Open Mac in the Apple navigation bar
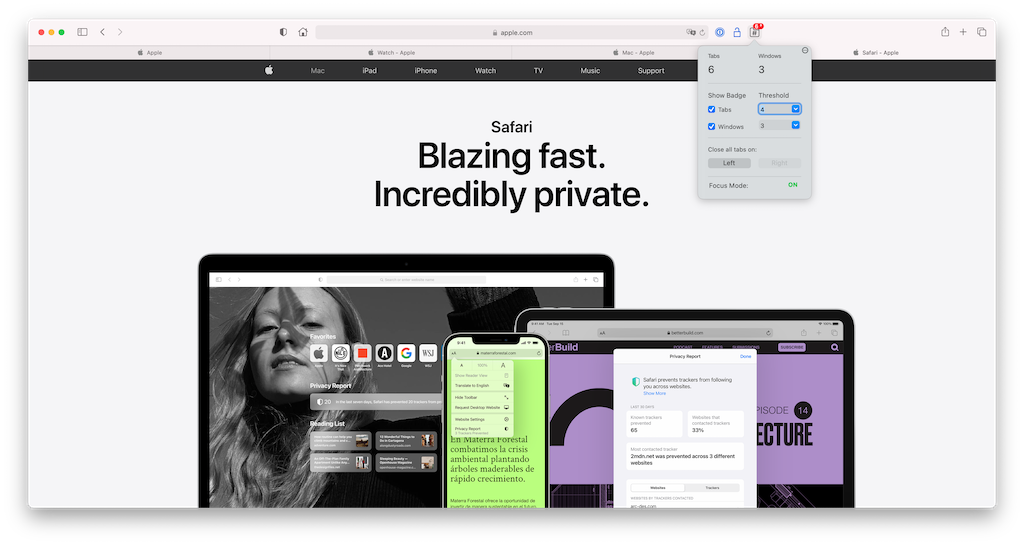Viewport: 1024px width, 545px height. tap(317, 70)
